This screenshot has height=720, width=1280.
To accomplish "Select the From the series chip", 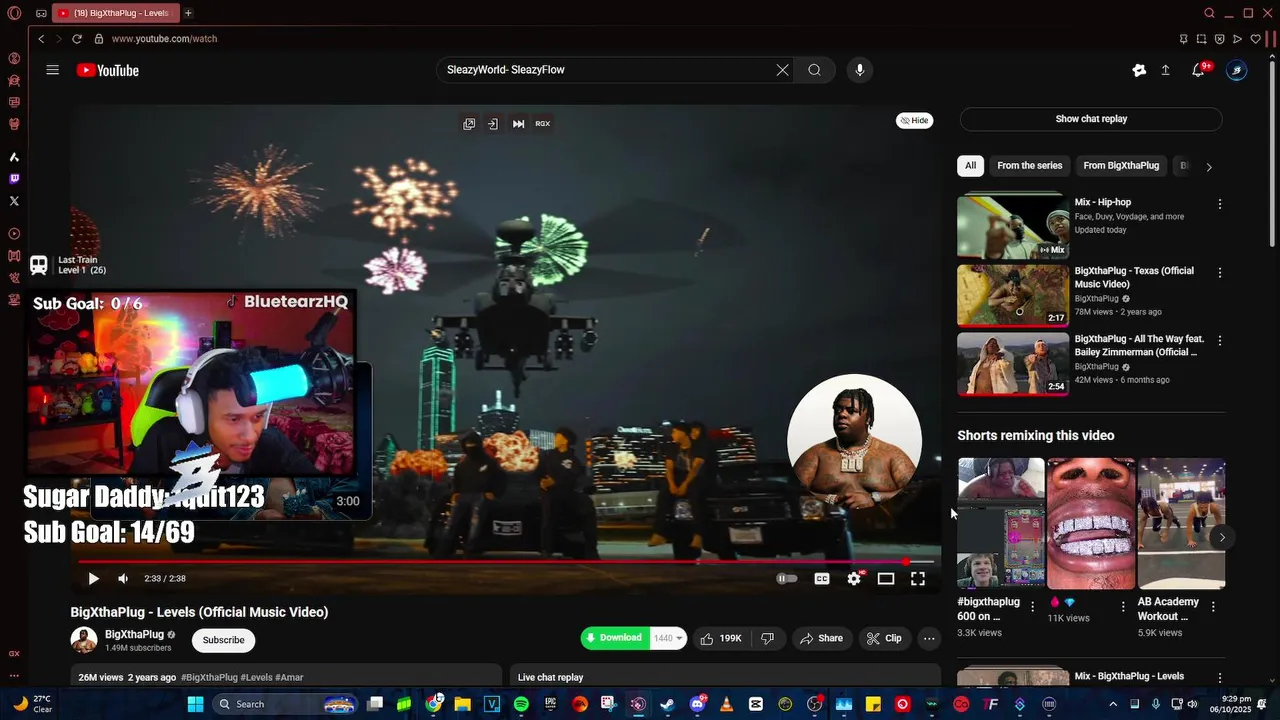I will click(1030, 166).
